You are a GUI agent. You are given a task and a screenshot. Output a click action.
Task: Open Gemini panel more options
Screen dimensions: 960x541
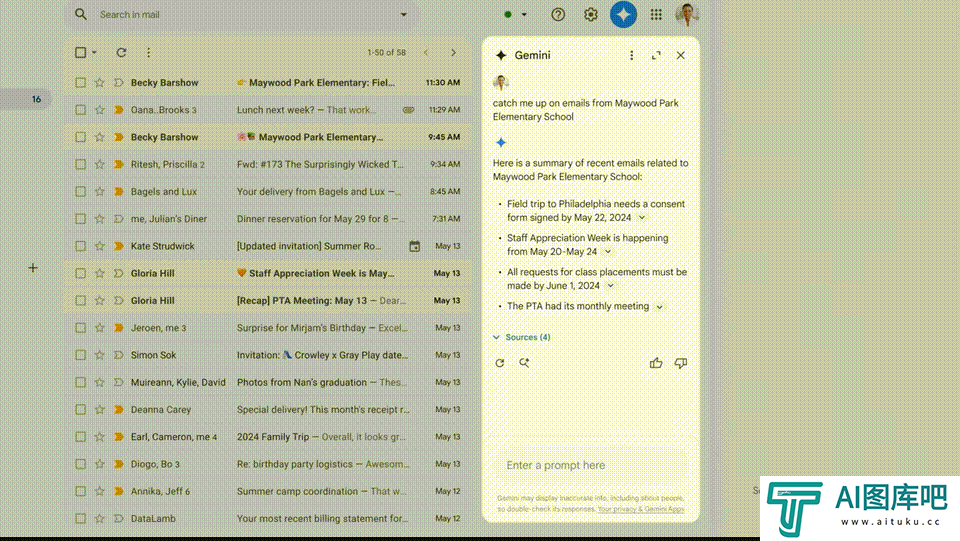631,55
